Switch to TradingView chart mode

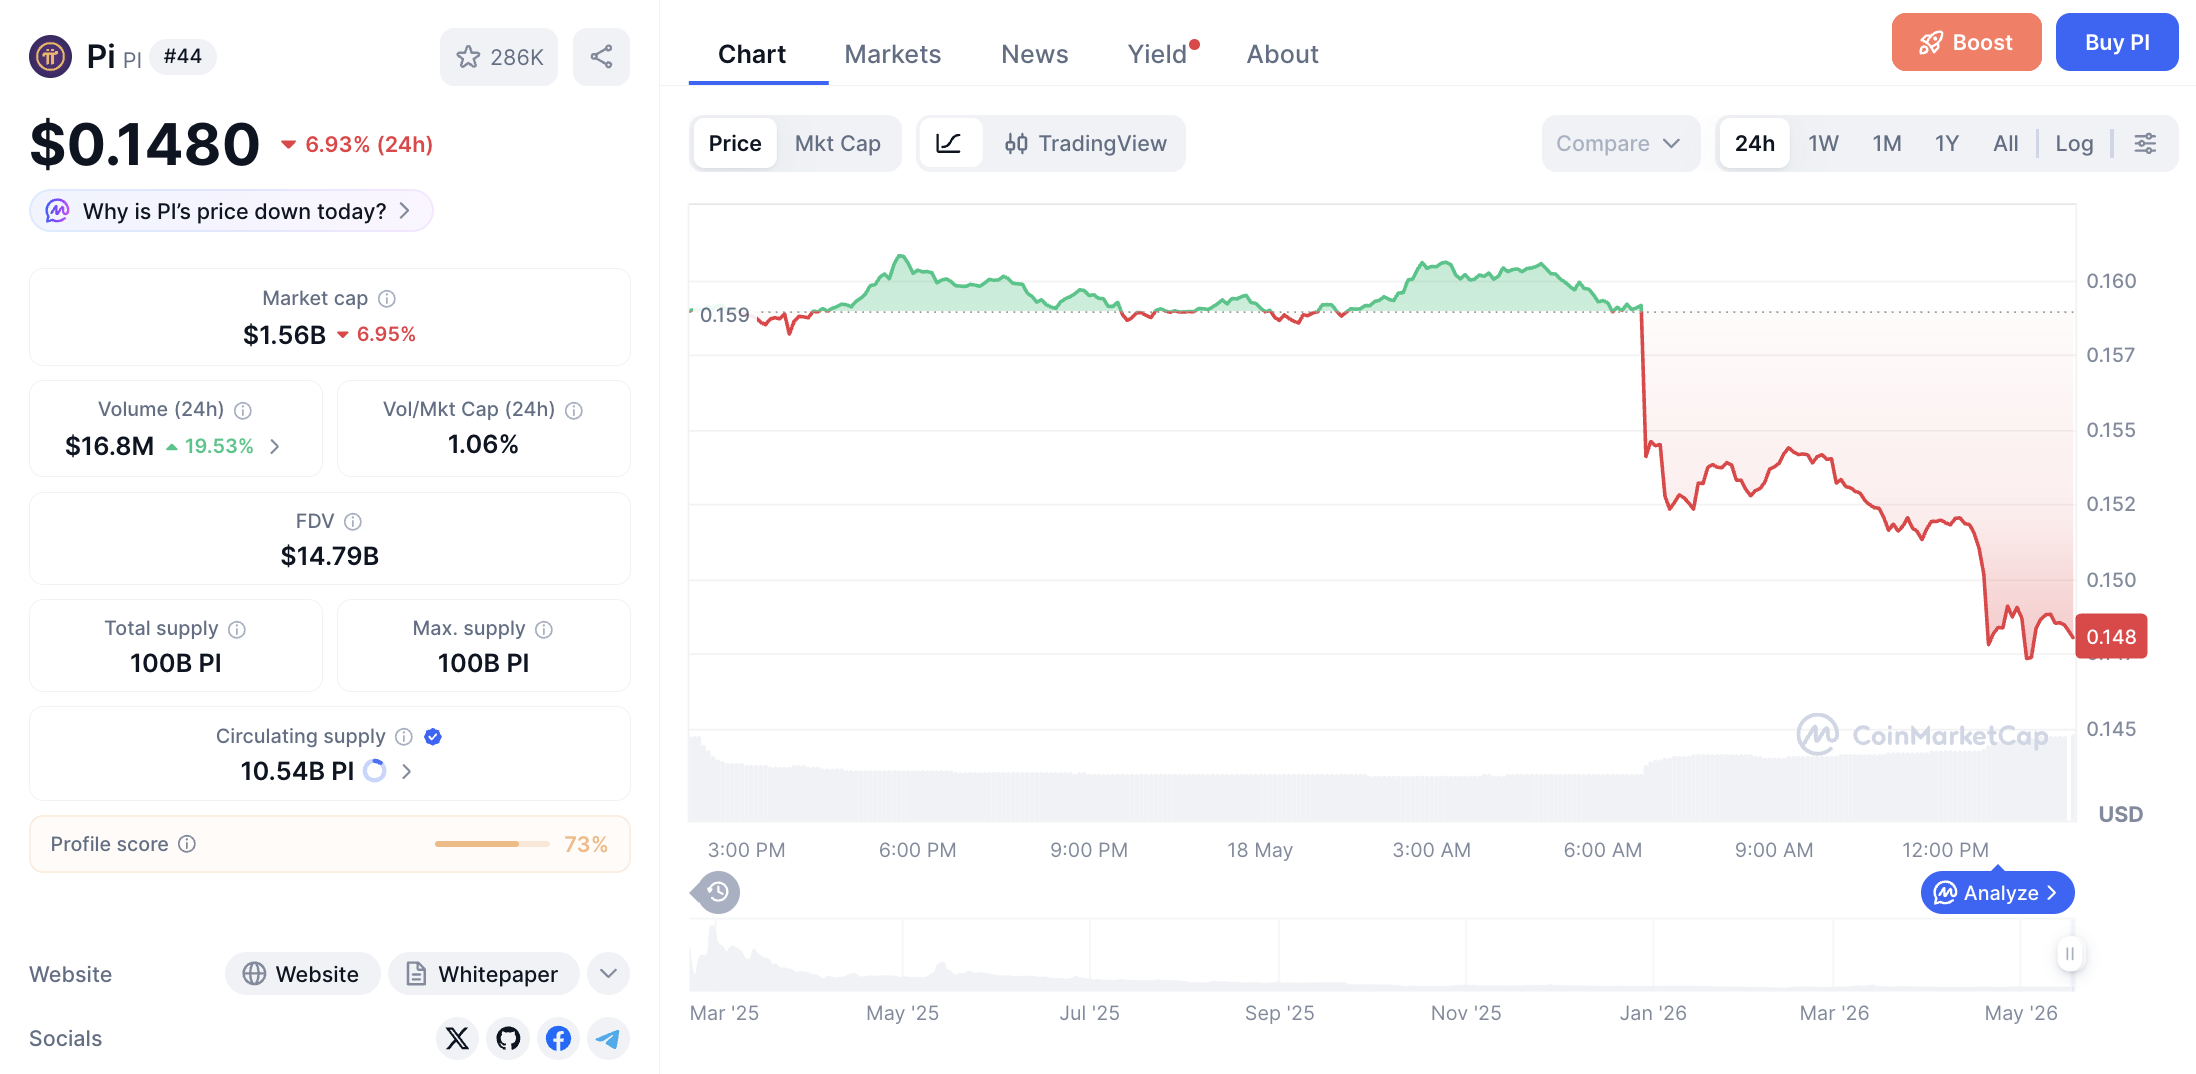point(1085,144)
